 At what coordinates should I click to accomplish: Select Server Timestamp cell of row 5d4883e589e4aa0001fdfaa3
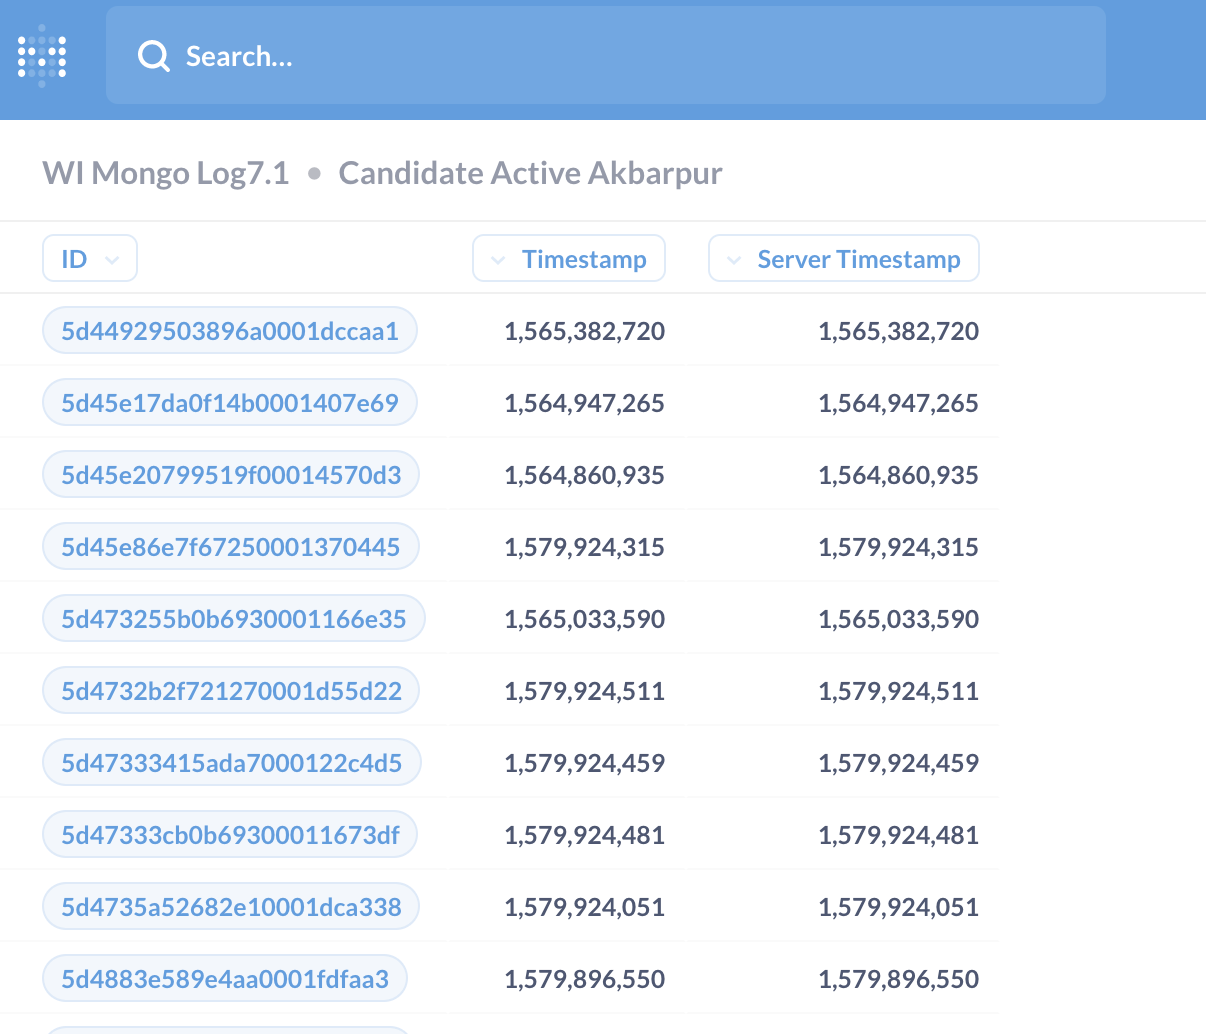tap(899, 979)
